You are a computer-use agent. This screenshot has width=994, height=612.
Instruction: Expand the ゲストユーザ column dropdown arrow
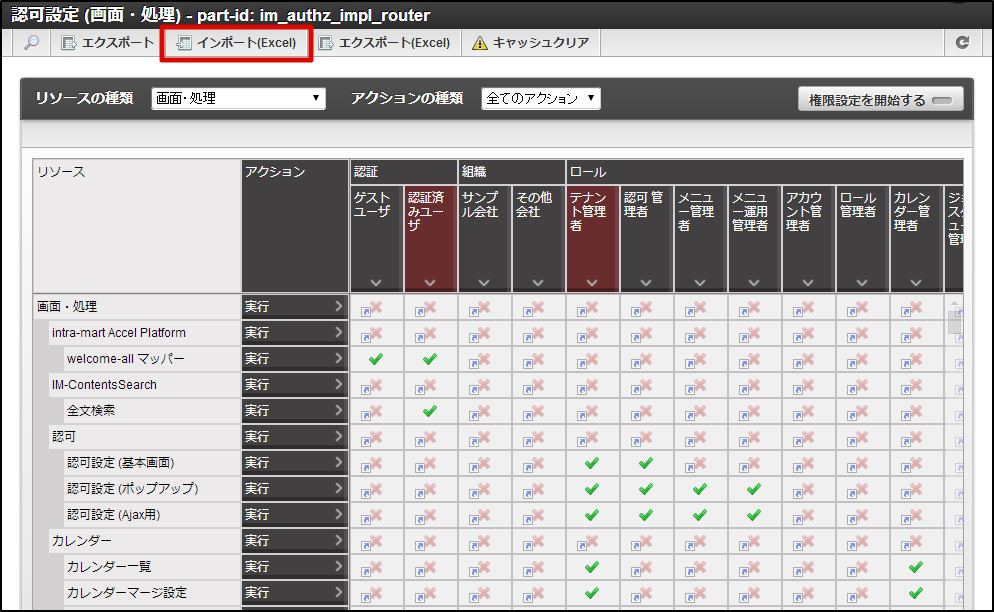pos(375,283)
